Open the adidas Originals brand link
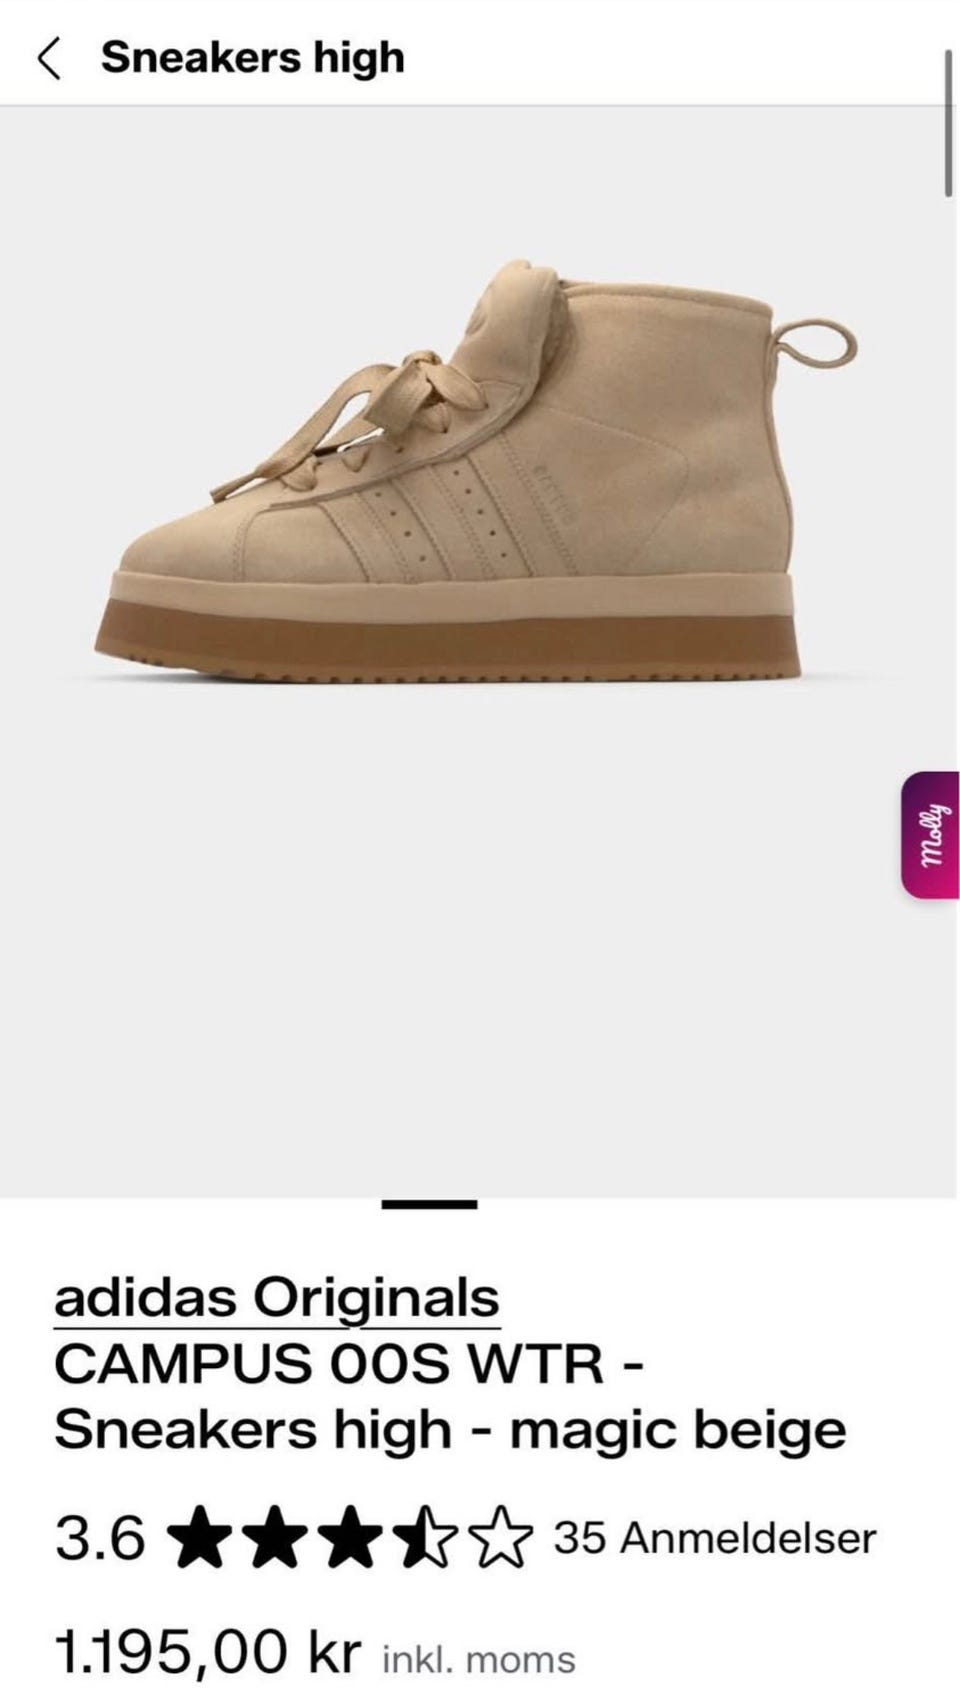This screenshot has height=1707, width=960. tap(277, 1299)
